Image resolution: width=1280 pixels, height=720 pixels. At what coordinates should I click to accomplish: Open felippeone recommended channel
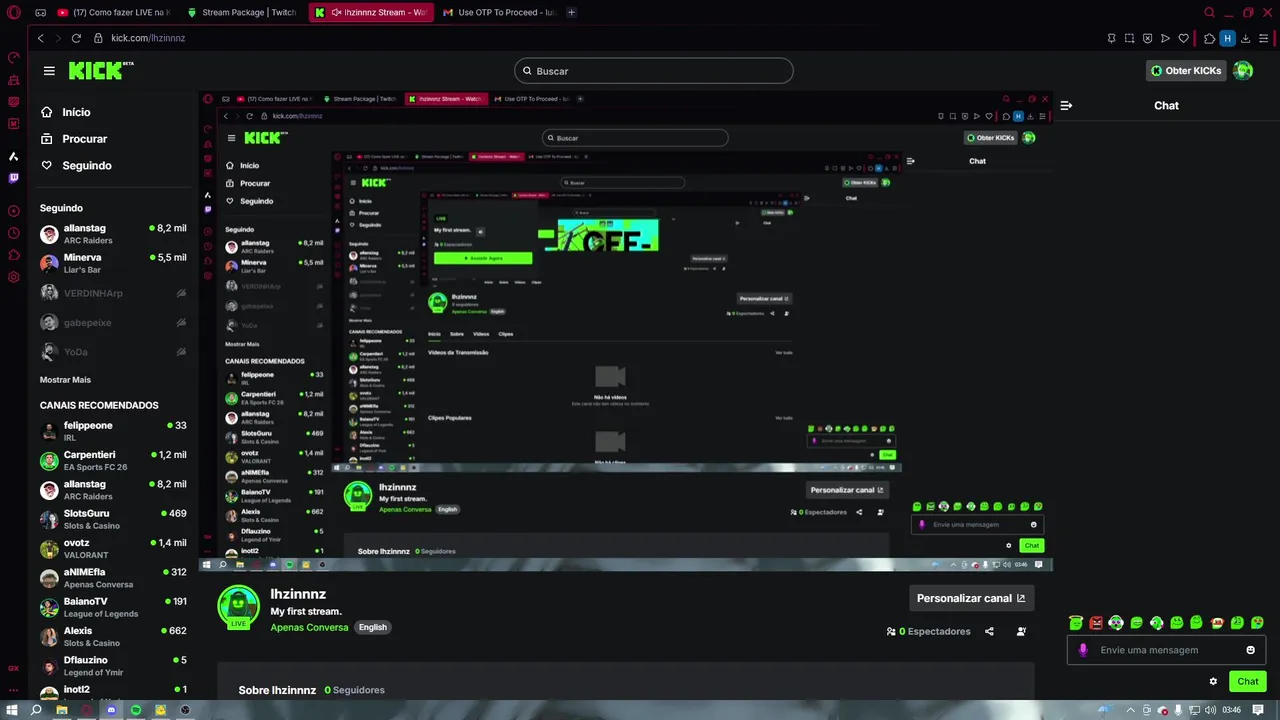(113, 431)
